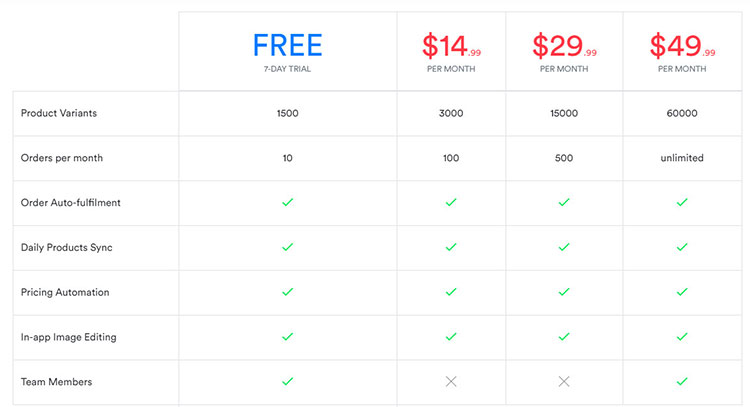Click Team Members checkmark in FREE column
Screen dimensions: 750x407
pos(287,381)
